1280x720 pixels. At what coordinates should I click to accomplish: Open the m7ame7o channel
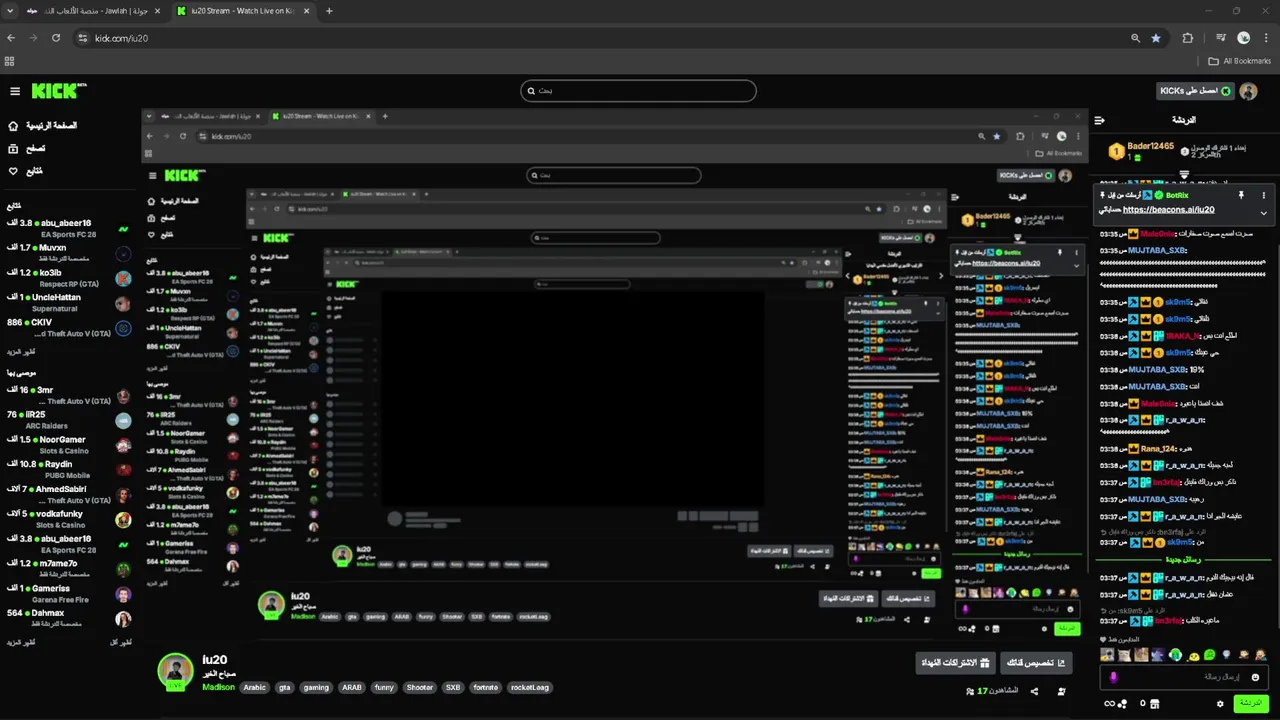click(68, 569)
